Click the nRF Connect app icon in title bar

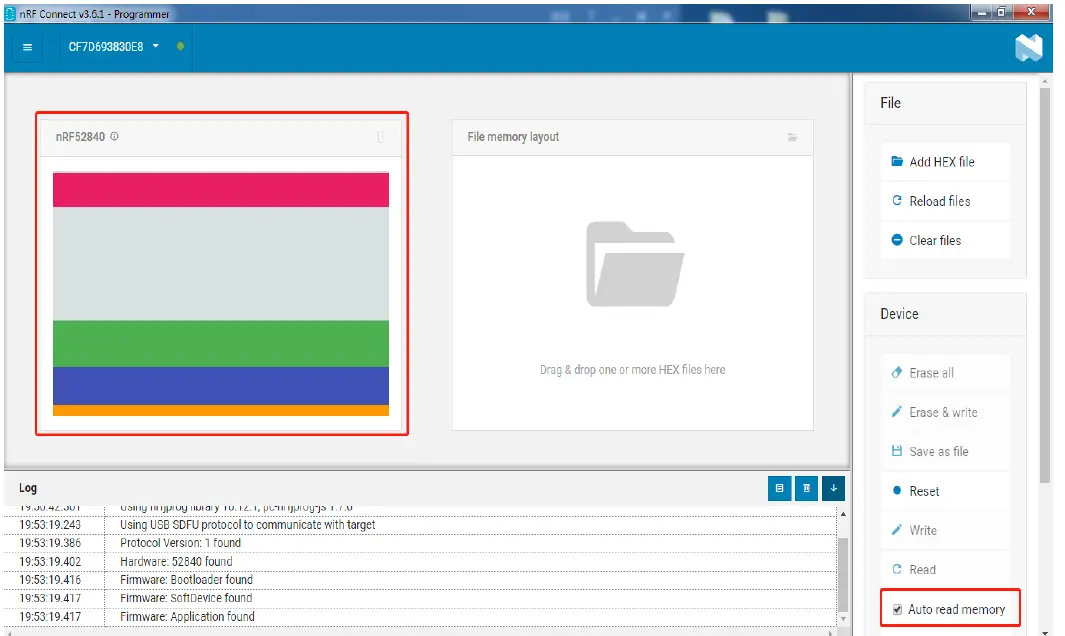[x=10, y=14]
